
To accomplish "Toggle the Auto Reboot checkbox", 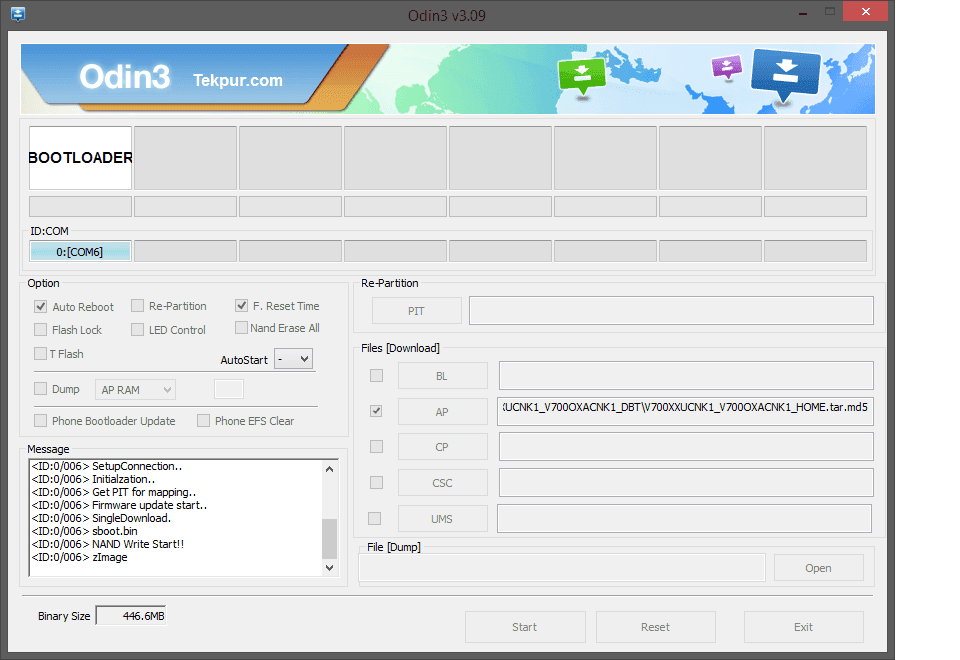I will tap(40, 306).
